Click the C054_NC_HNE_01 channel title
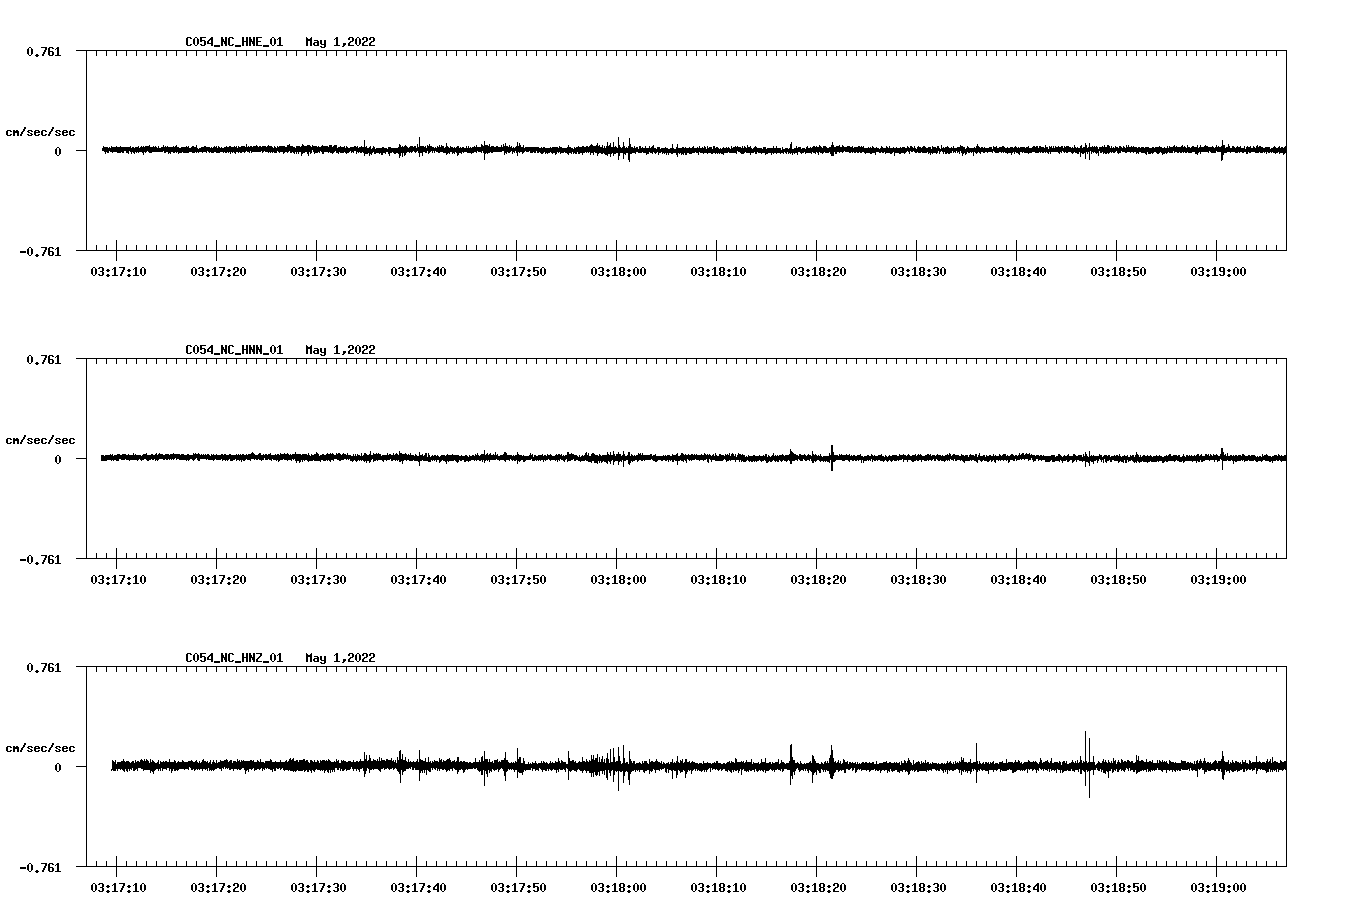1358x924 pixels. (x=234, y=42)
